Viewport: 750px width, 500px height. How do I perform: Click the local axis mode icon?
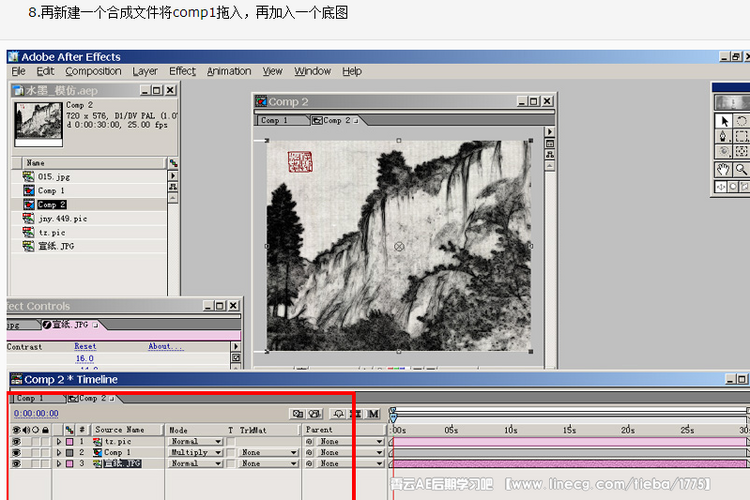[721, 187]
